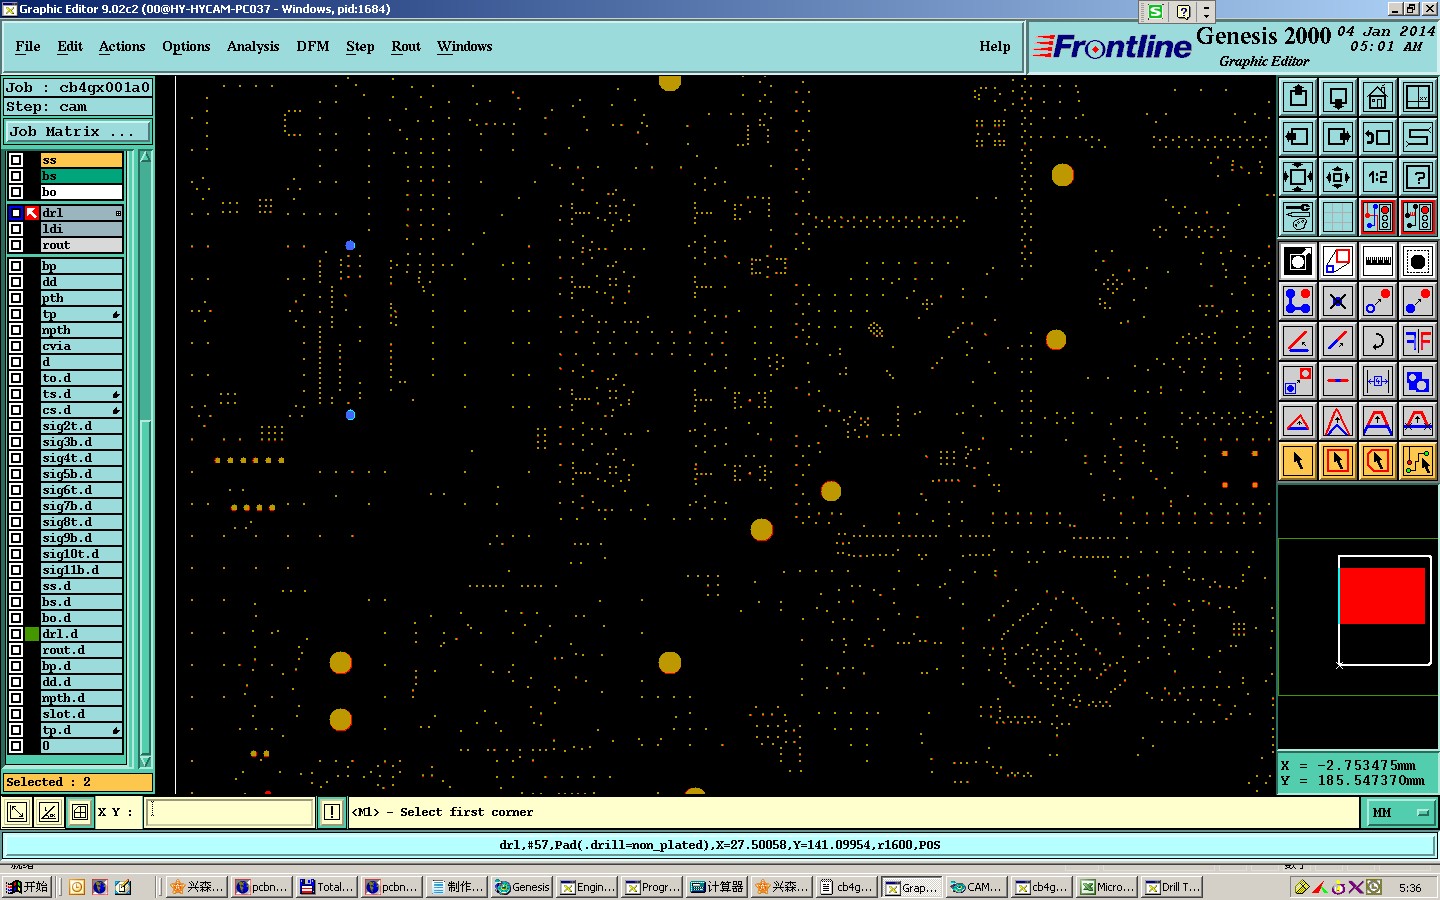
Task: Click the grid-box icon left of XY label
Action: (80, 812)
